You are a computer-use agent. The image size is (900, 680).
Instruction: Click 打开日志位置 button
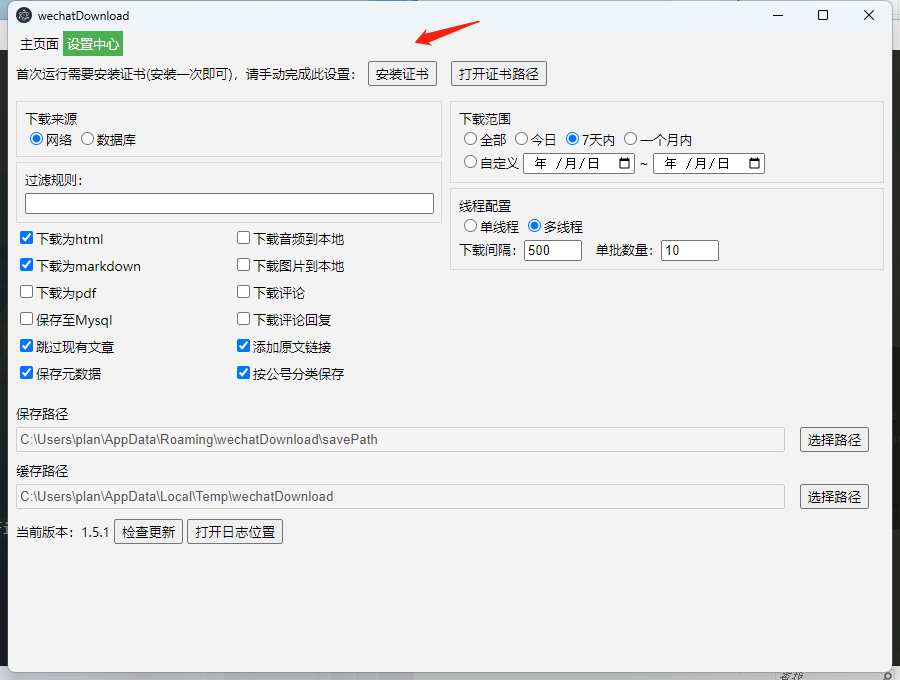(235, 532)
